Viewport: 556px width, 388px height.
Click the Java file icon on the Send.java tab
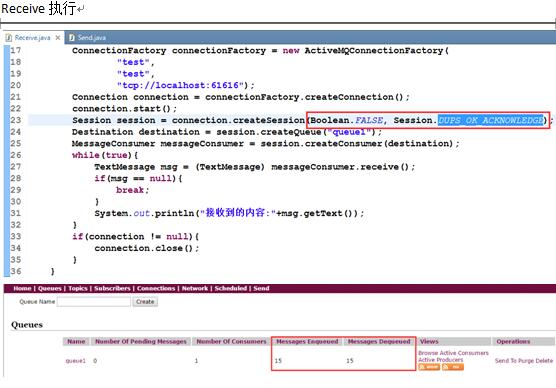click(72, 38)
